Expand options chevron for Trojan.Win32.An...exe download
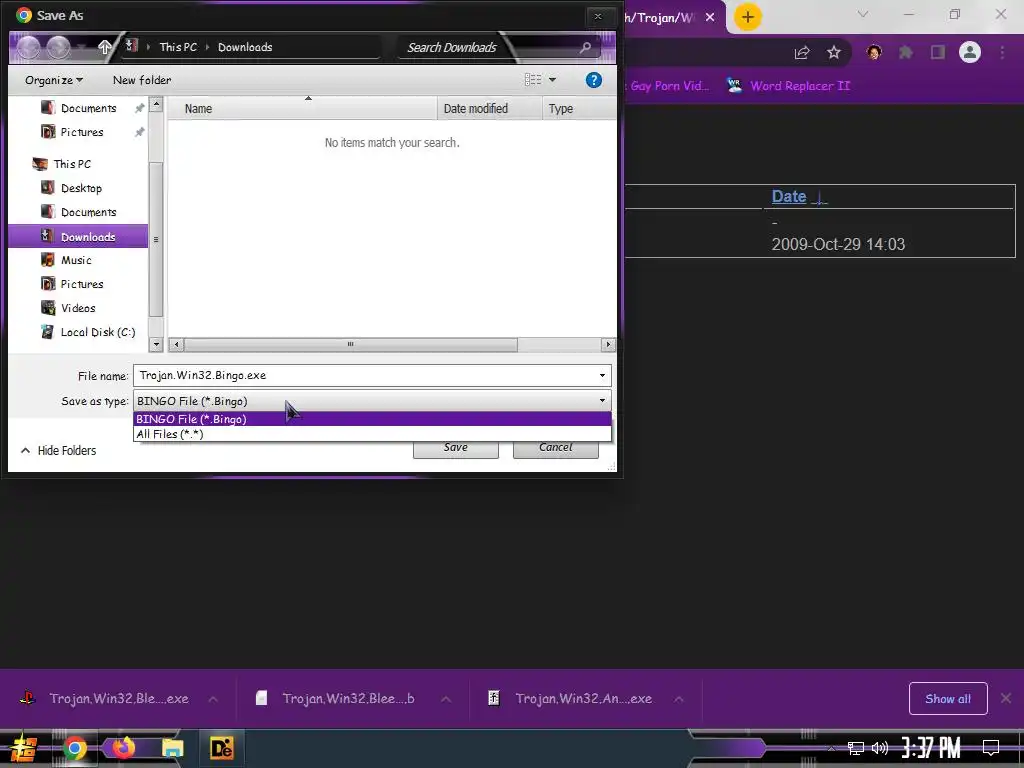The height and width of the screenshot is (768, 1024). tap(679, 699)
